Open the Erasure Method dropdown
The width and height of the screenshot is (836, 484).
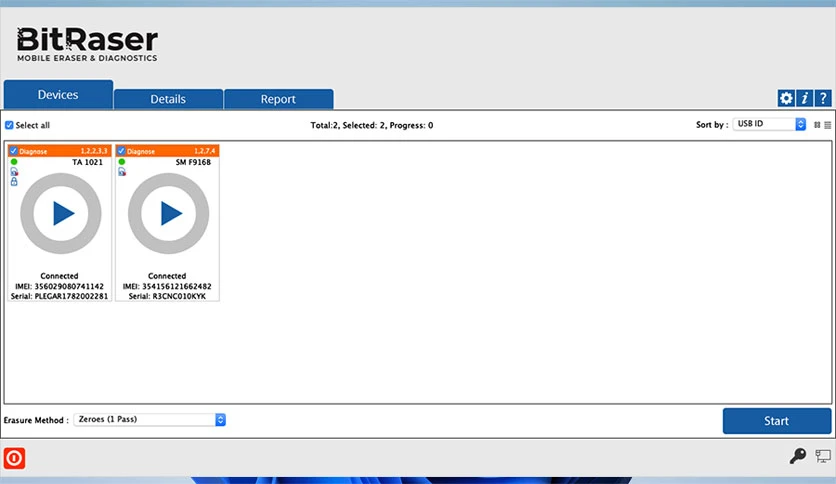click(x=149, y=420)
